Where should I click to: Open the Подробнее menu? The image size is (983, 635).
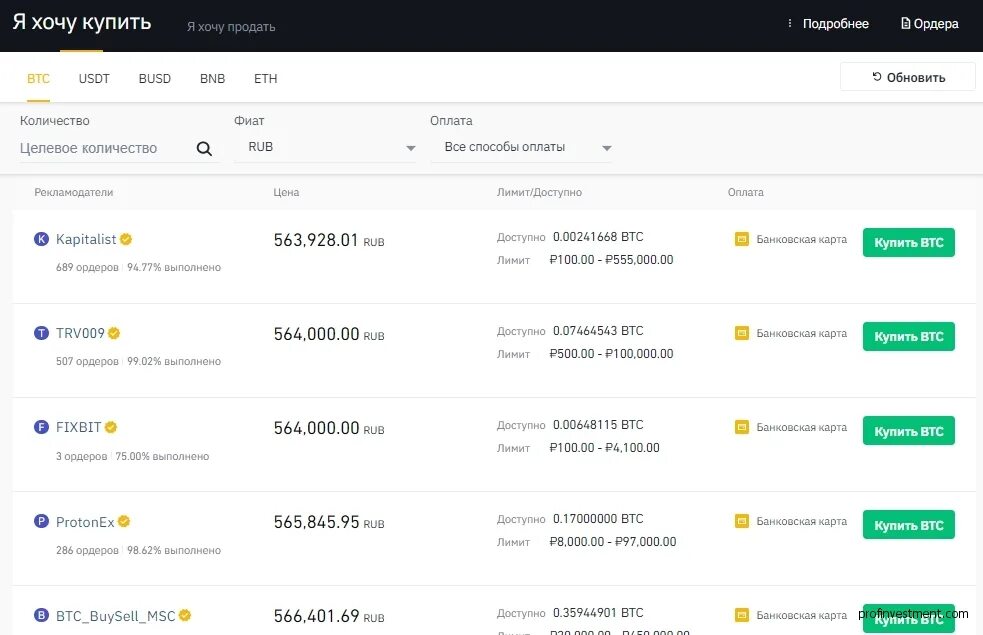pyautogui.click(x=828, y=24)
